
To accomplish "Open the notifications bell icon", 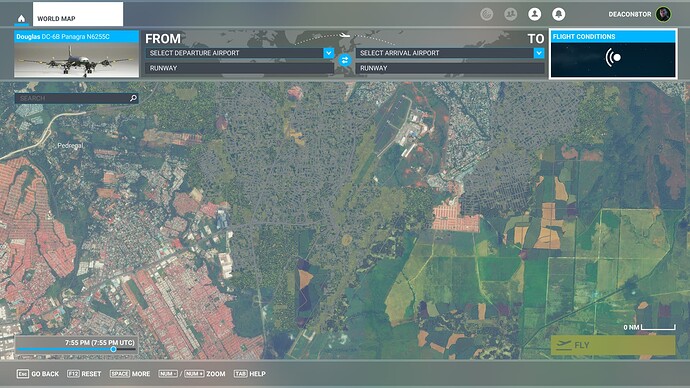I will tap(558, 14).
